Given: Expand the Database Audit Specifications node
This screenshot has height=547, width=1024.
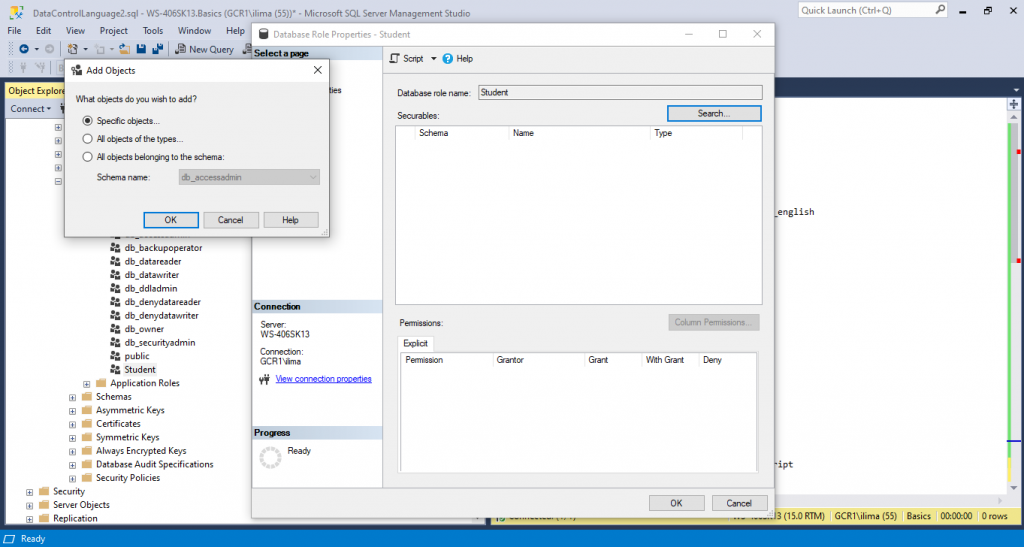Looking at the screenshot, I should [72, 465].
